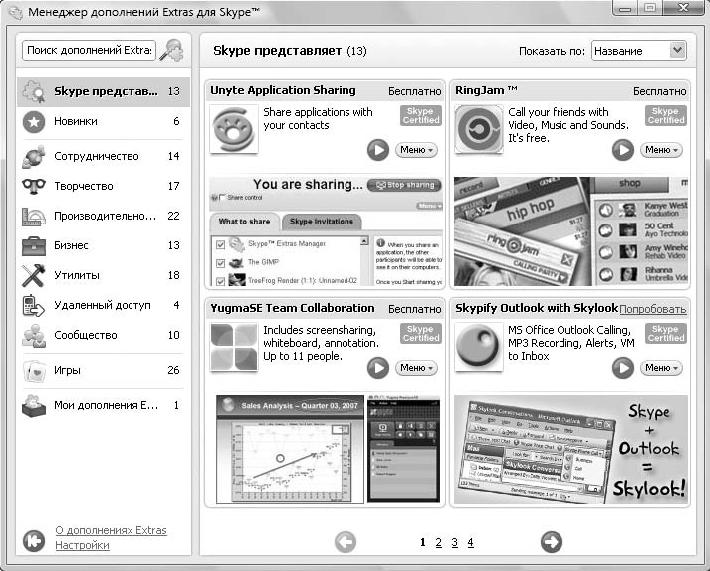Screen dimensions: 710x571
Task: Click the Бизнес briefcase icon
Action: 34,246
